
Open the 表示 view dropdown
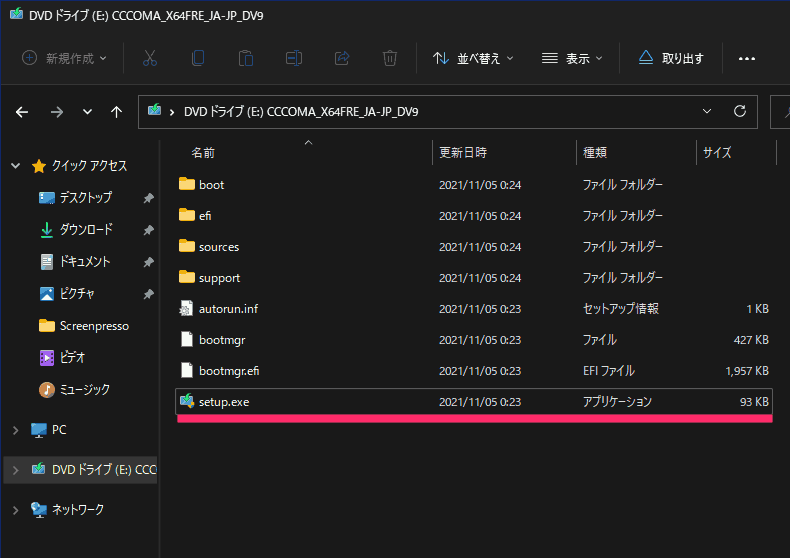click(572, 58)
